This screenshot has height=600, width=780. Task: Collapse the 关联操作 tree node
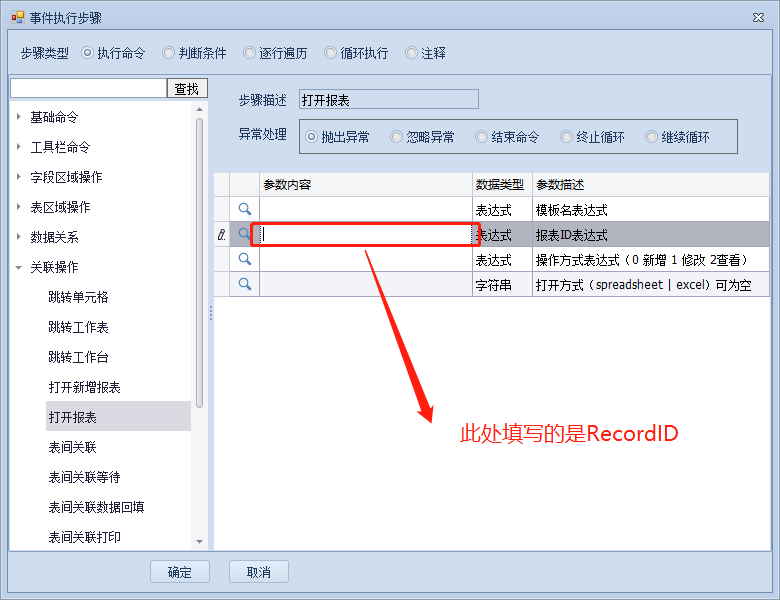pyautogui.click(x=19, y=267)
